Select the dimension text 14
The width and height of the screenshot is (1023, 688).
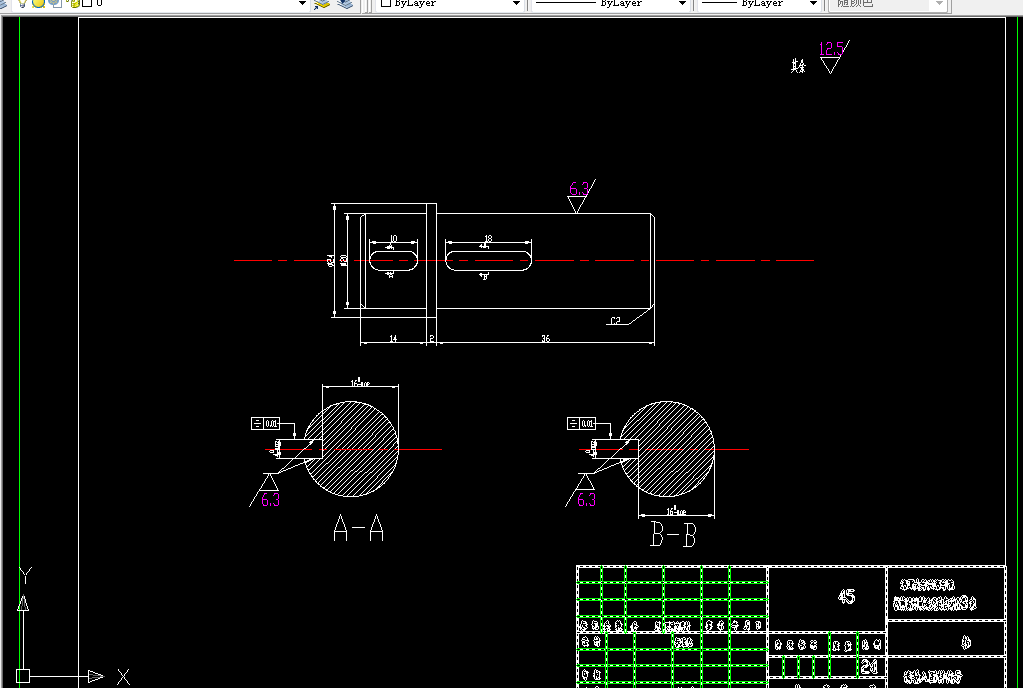pyautogui.click(x=393, y=338)
